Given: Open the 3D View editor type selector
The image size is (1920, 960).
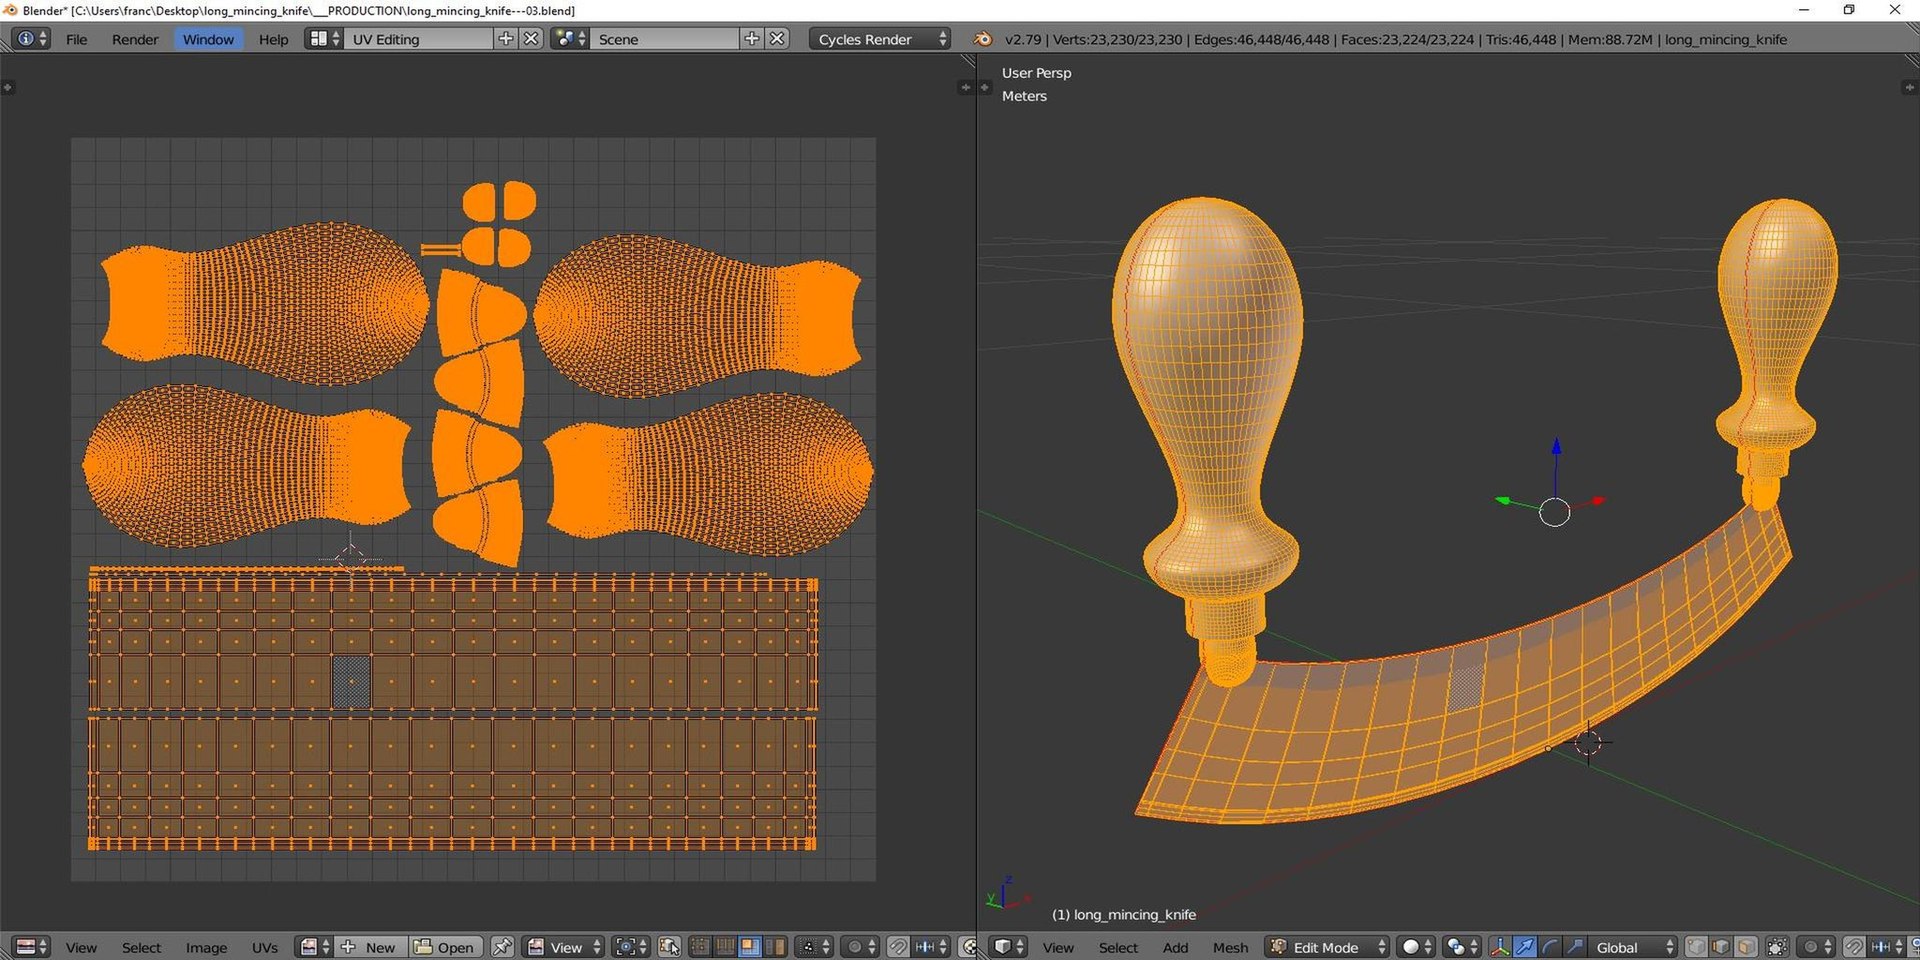Looking at the screenshot, I should [1008, 947].
